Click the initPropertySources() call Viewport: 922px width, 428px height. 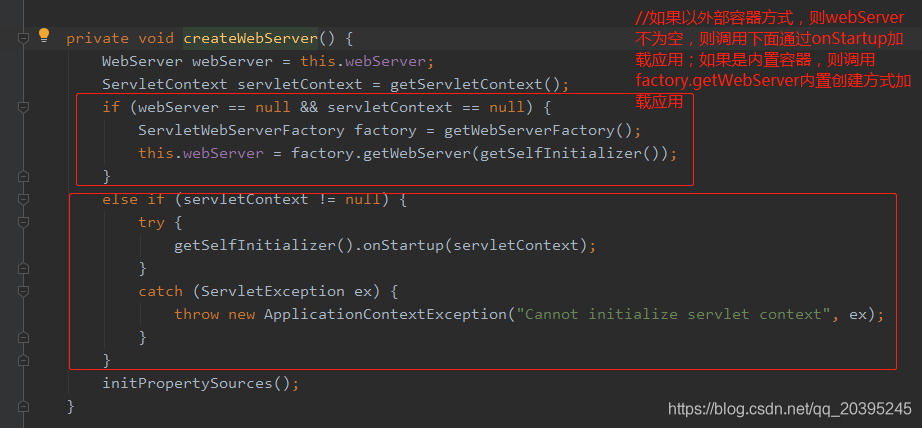(200, 383)
